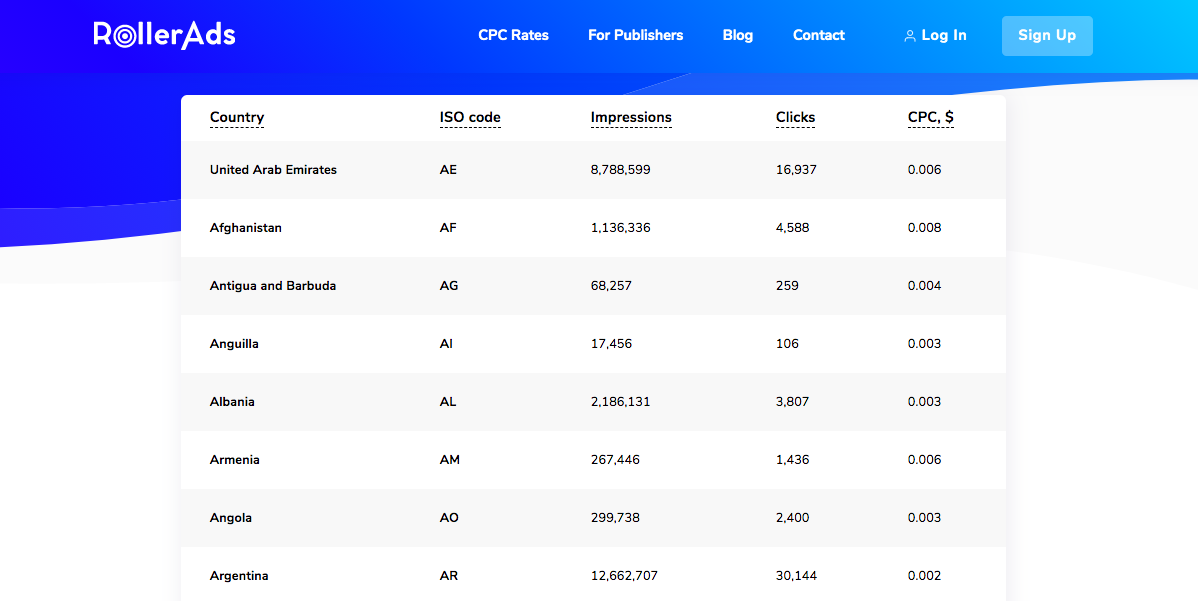Click the Afghanistan country name
The height and width of the screenshot is (601, 1198).
point(246,228)
